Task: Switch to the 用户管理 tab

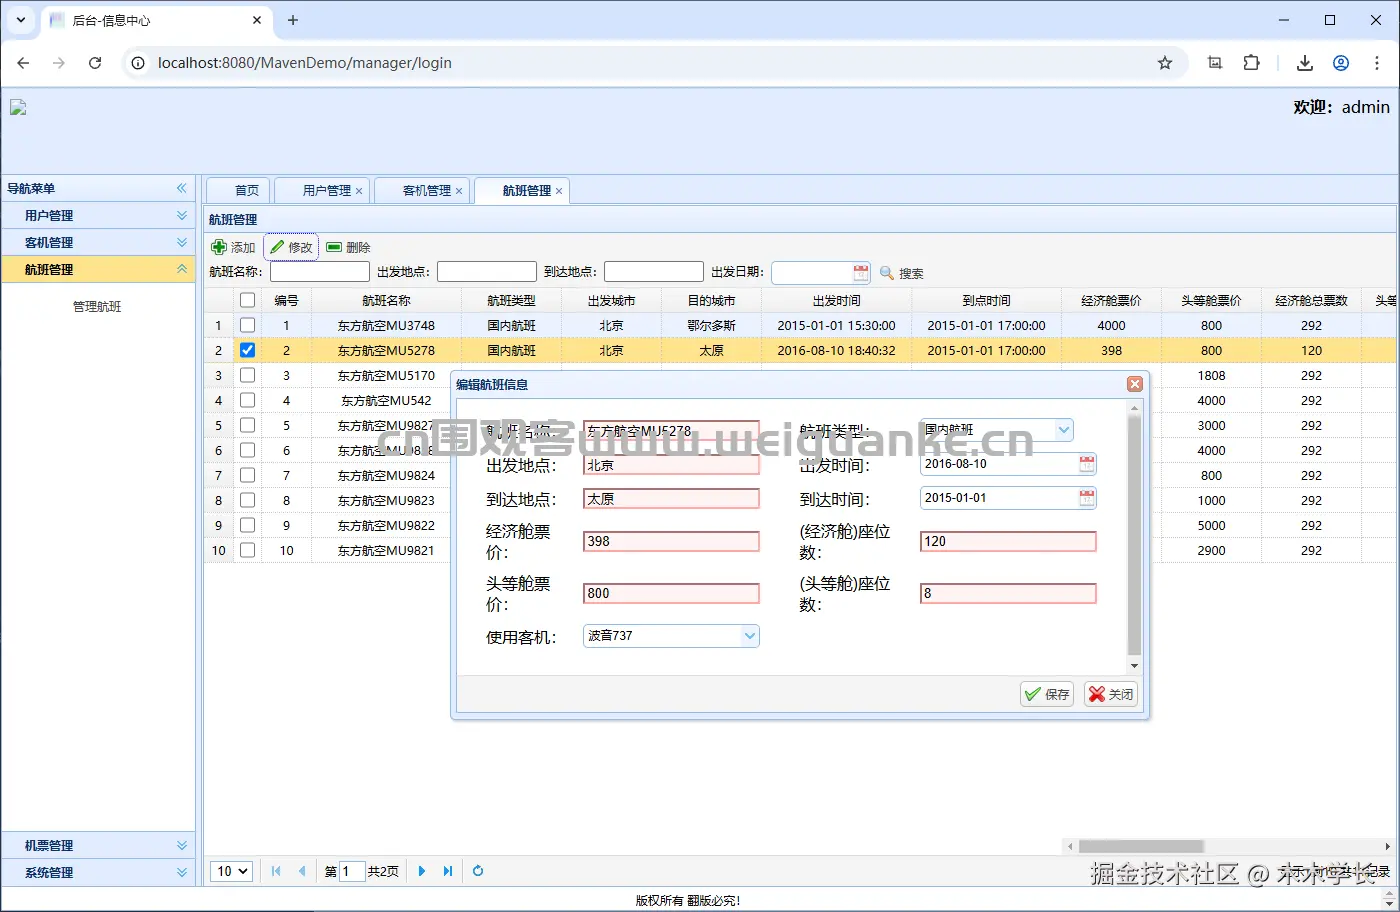Action: click(321, 190)
